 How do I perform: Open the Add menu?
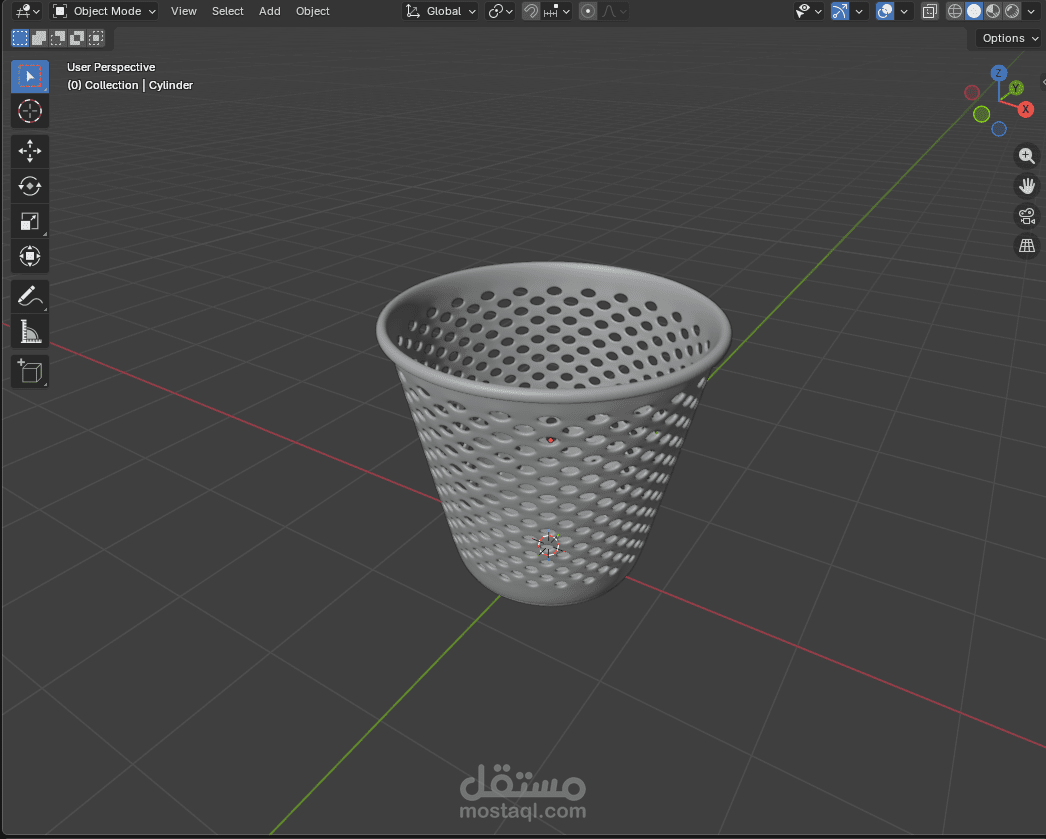(269, 11)
